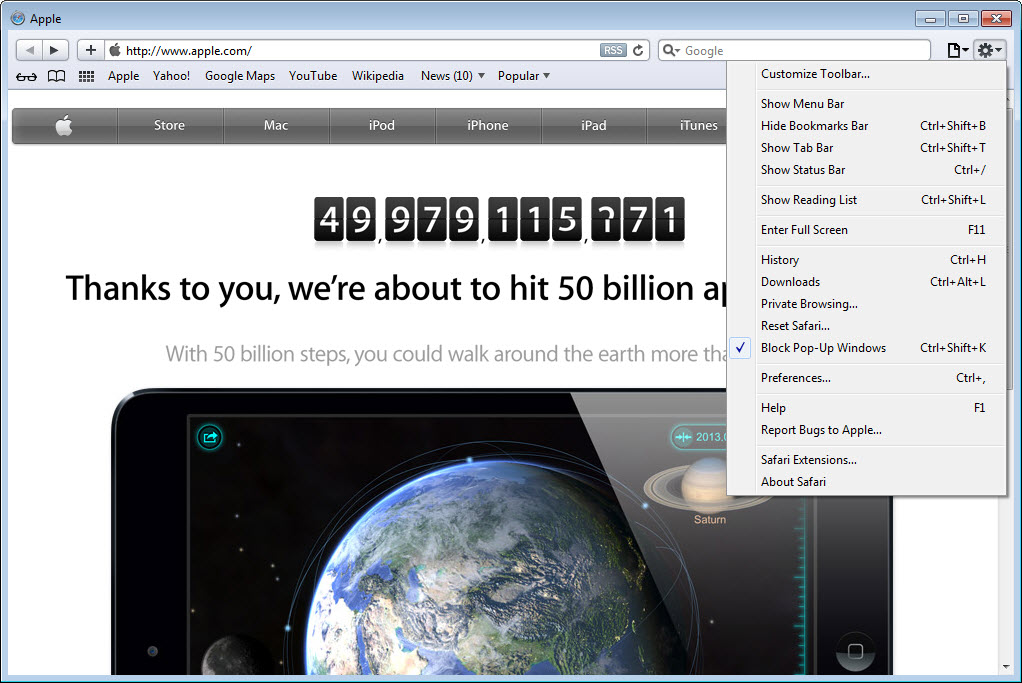
Task: Click the 2013 date slider pill on iPad
Action: pyautogui.click(x=699, y=437)
